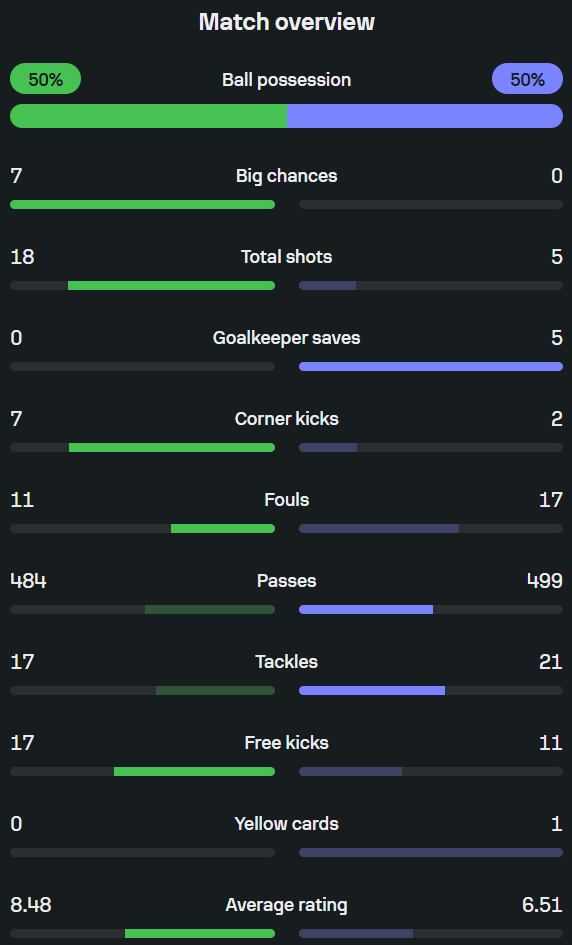Click the green Free kicks bar
Screen dimensions: 572x945
click(x=194, y=771)
